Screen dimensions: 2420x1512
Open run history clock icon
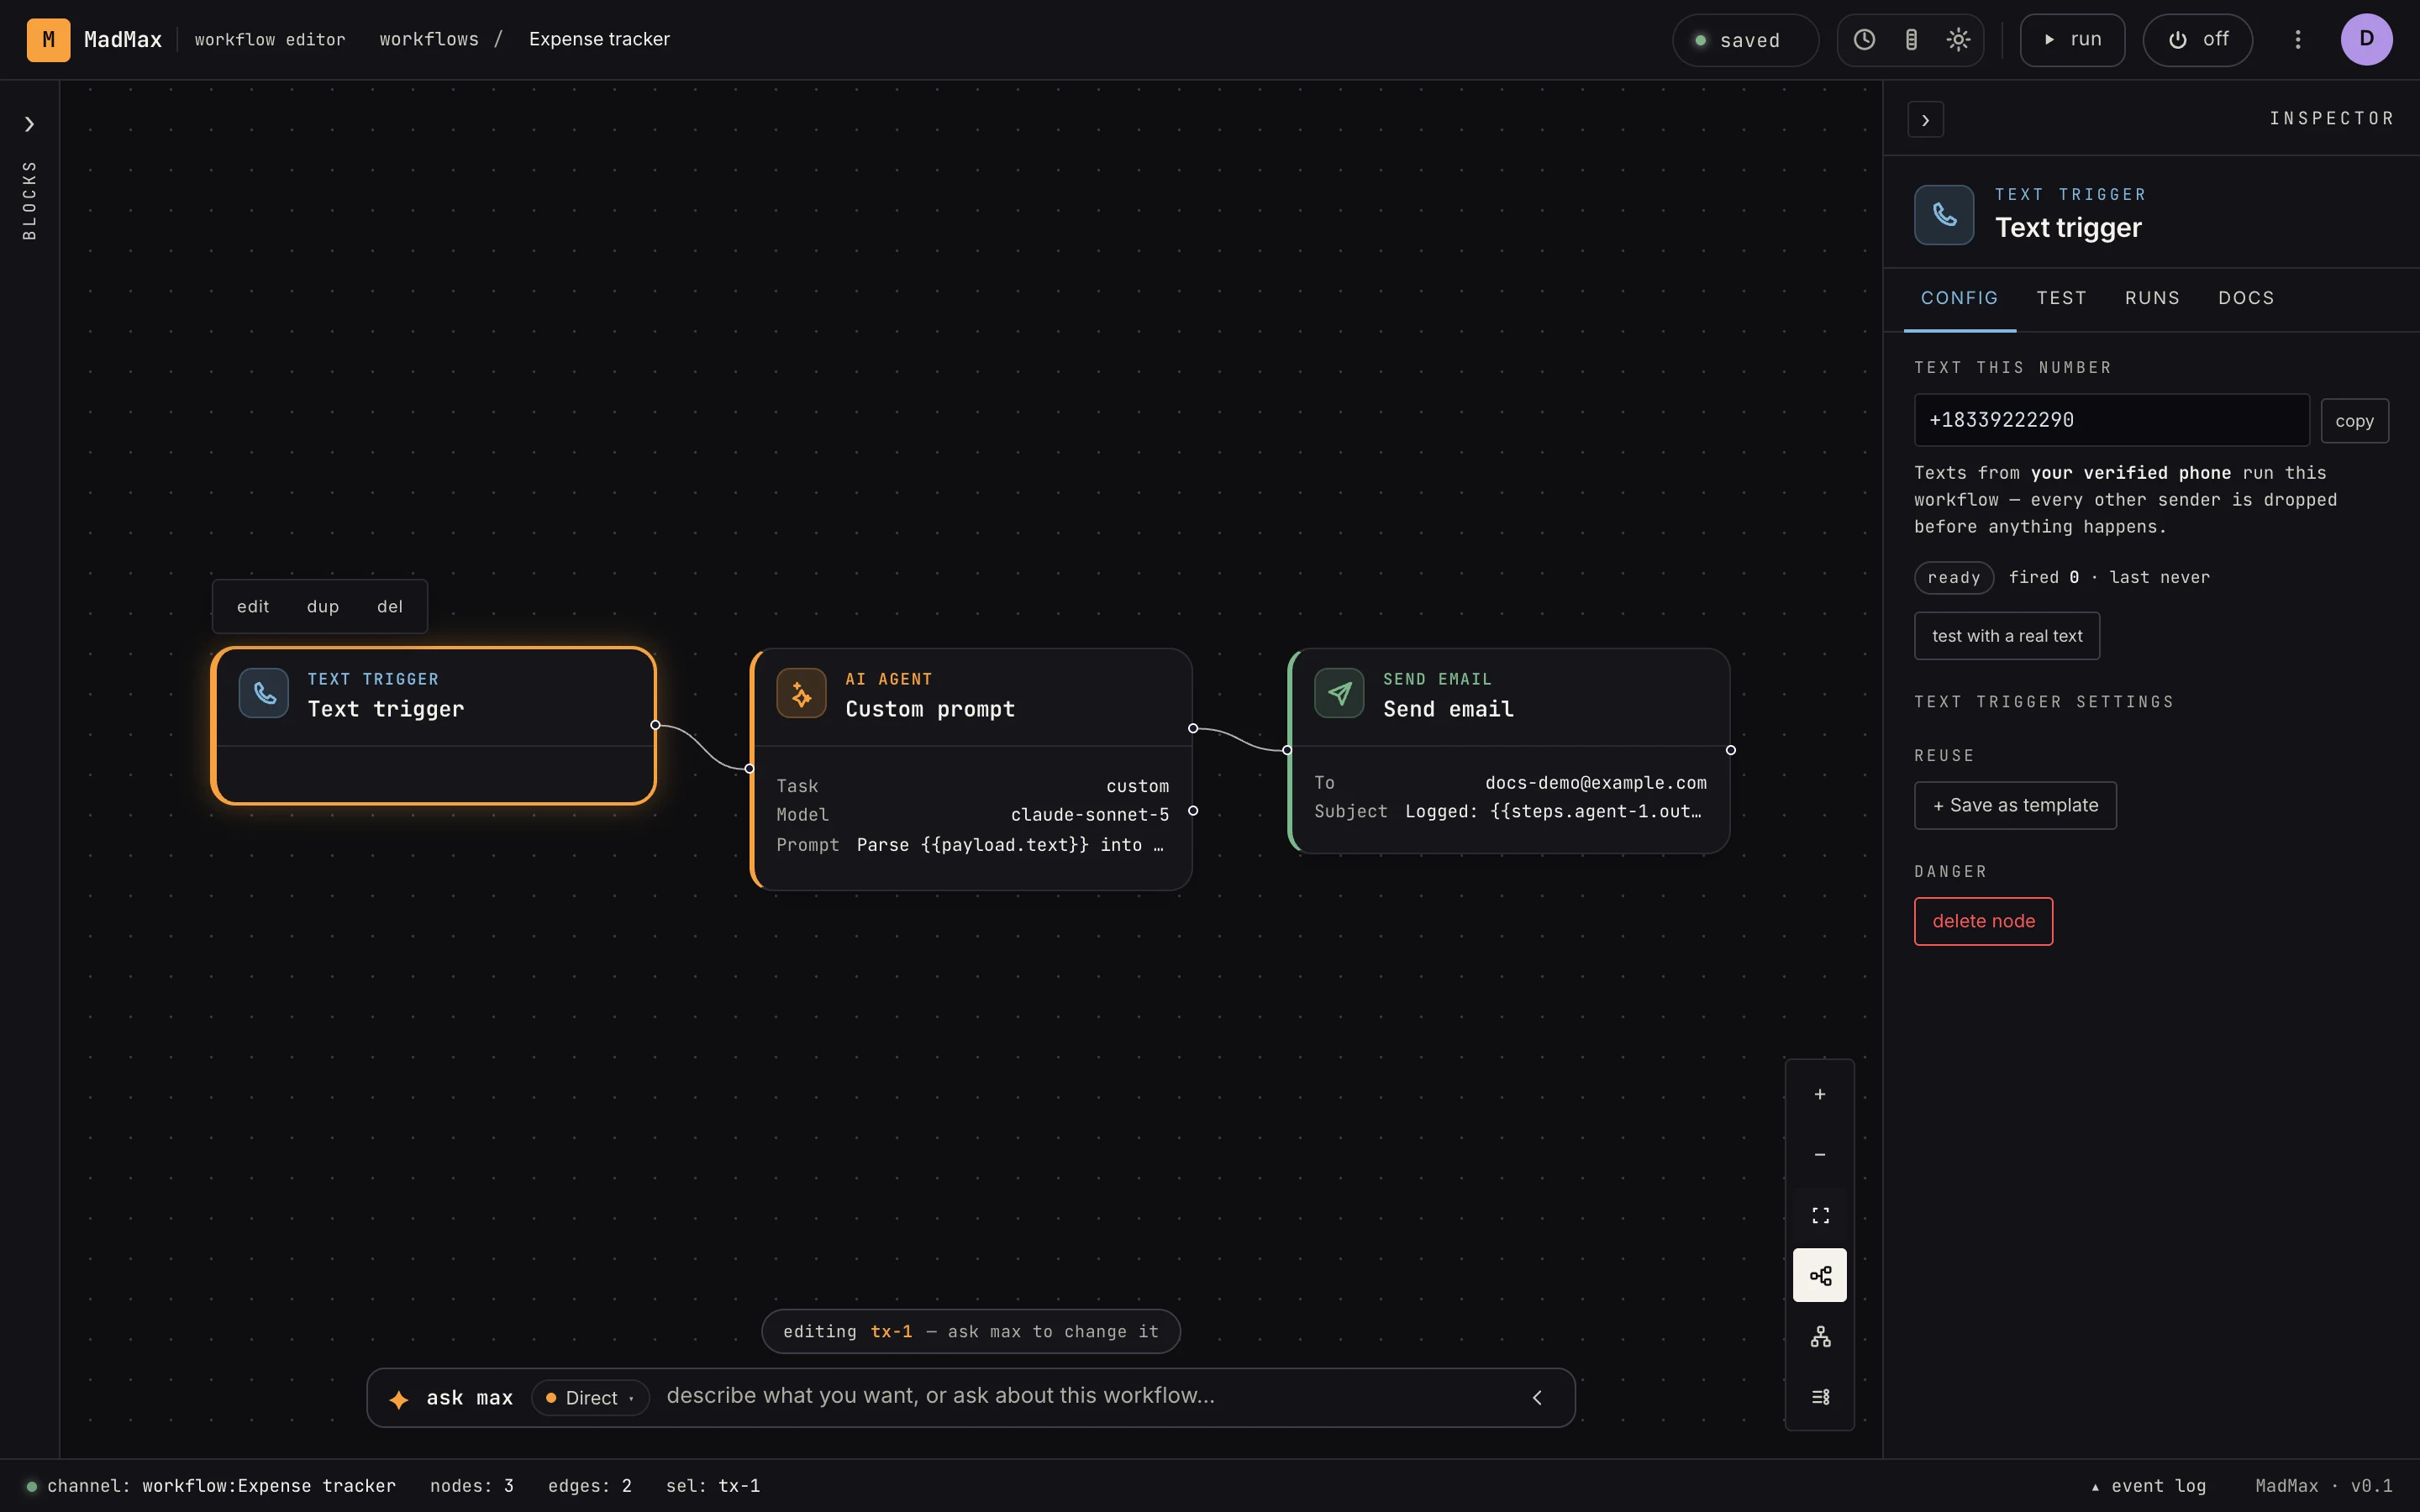pyautogui.click(x=1864, y=40)
